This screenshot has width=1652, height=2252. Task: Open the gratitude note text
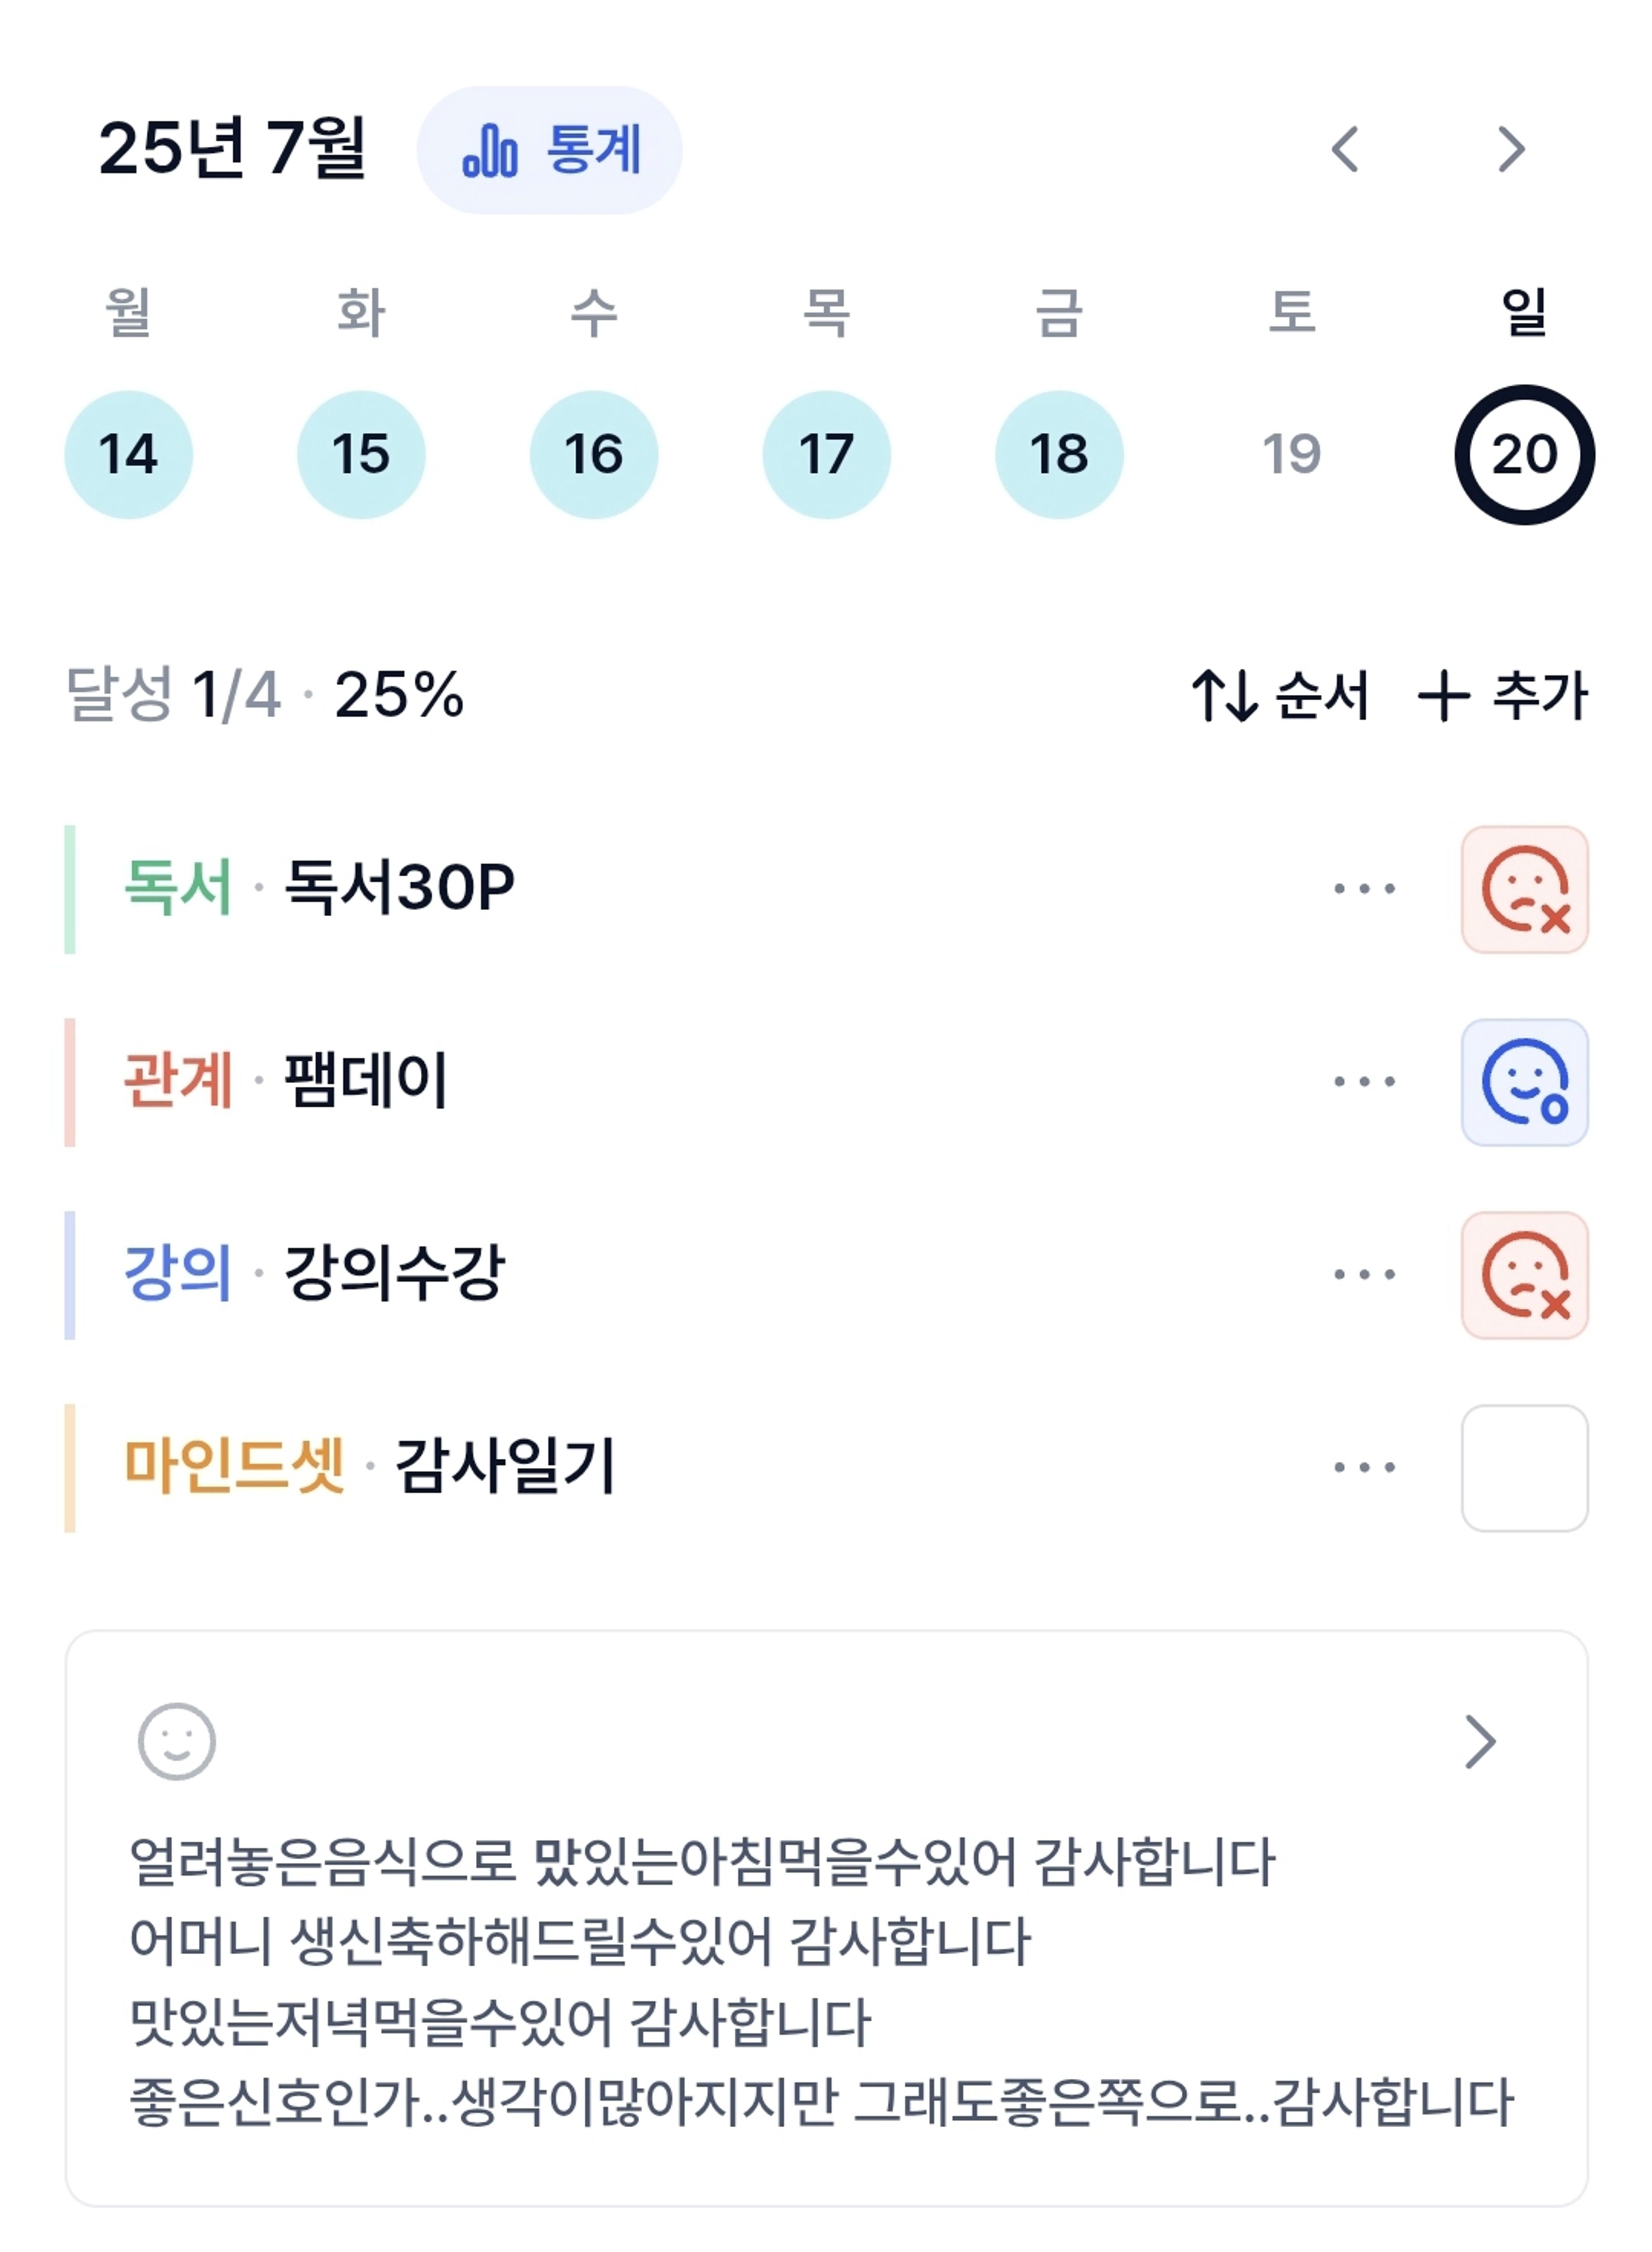click(x=822, y=1982)
